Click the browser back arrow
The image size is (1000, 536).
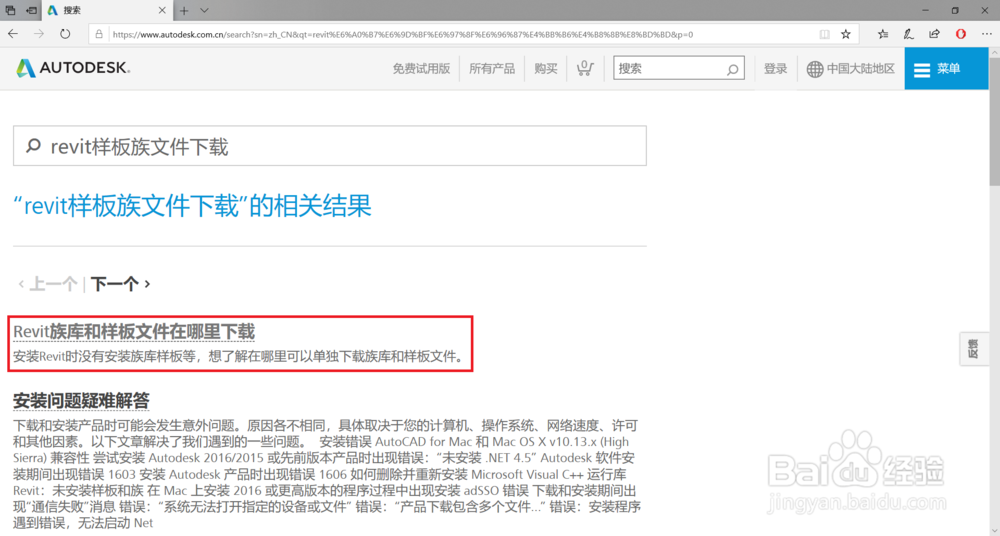click(13, 34)
